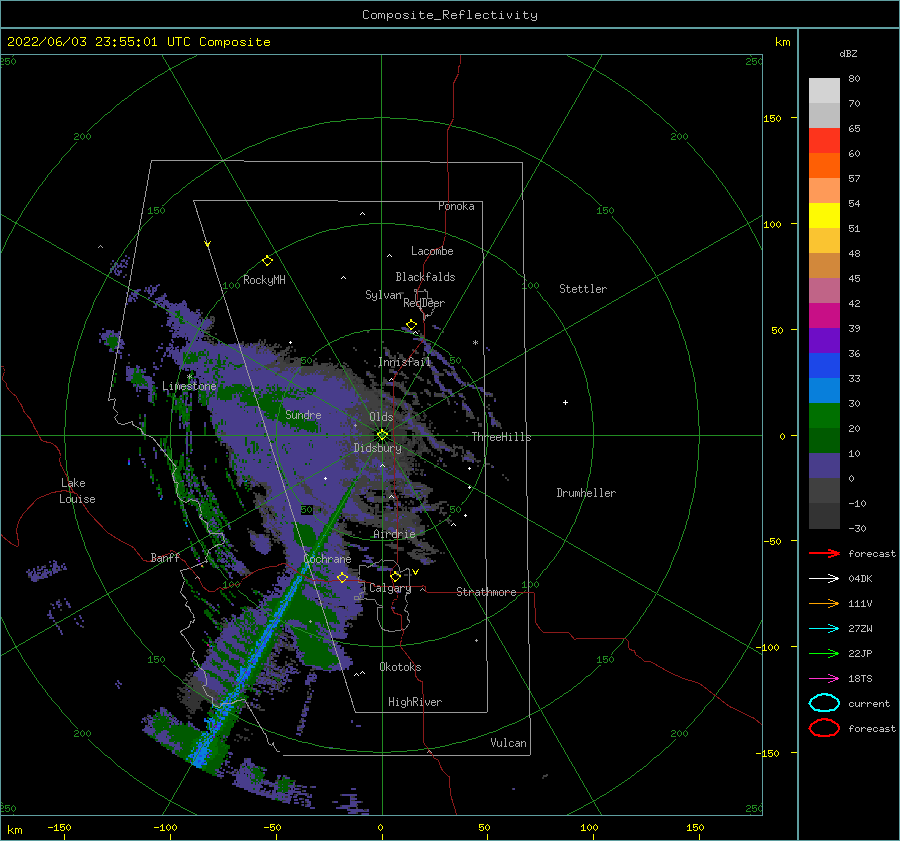Click the cyan 27ZW arrow icon

point(824,629)
